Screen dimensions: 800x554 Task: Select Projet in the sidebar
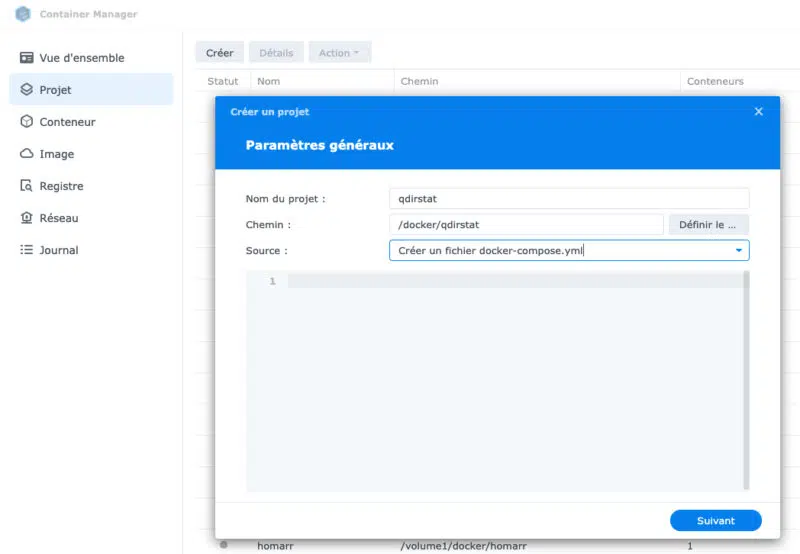pos(91,89)
